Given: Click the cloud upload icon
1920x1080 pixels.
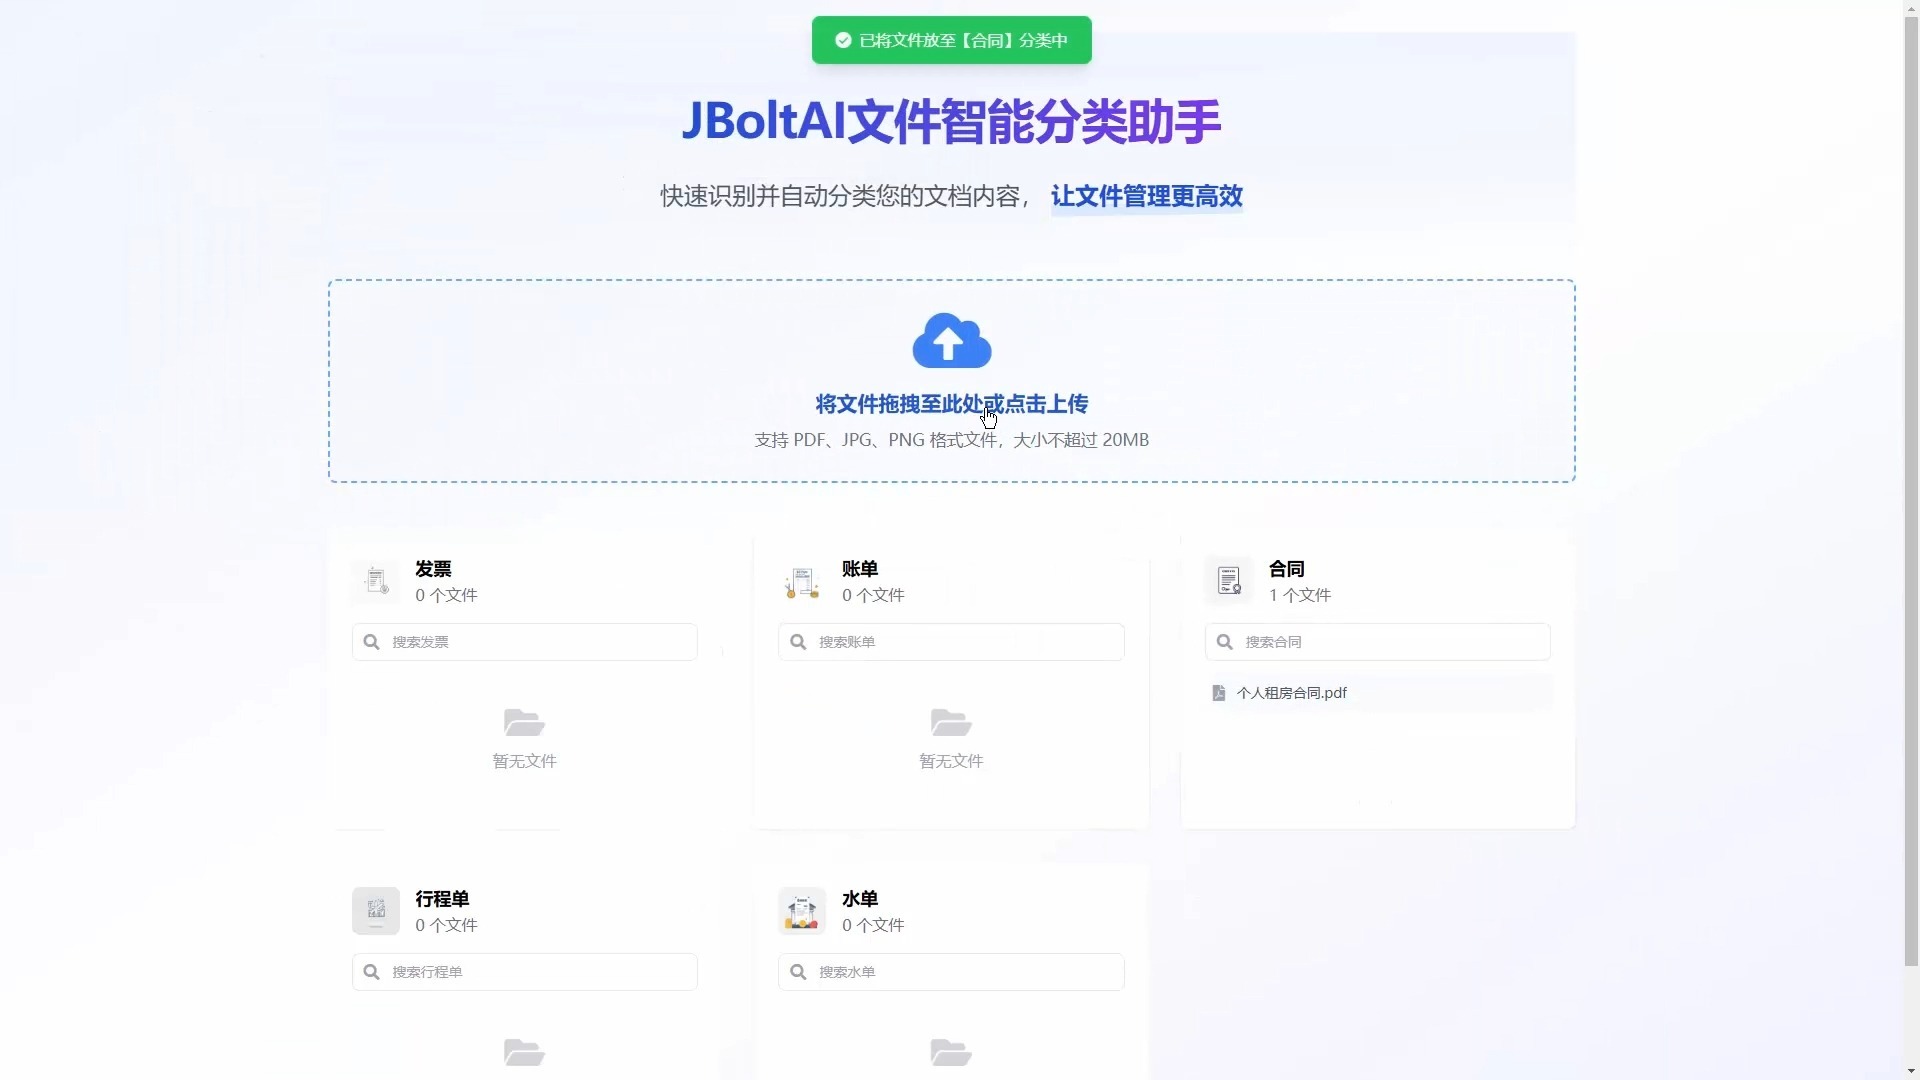Looking at the screenshot, I should (951, 341).
